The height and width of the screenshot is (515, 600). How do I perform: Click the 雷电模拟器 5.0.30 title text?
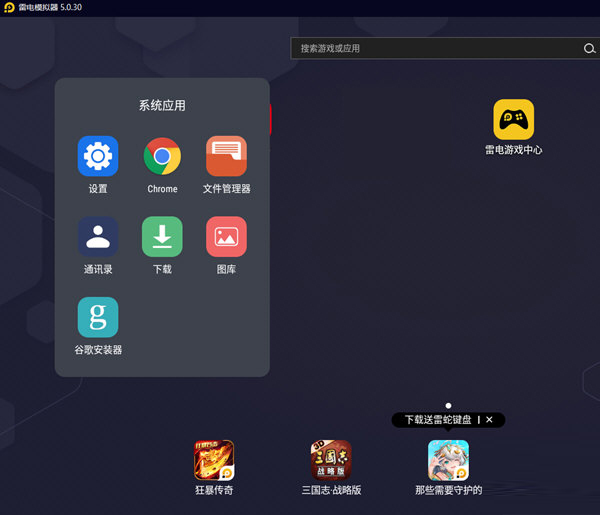(x=50, y=7)
